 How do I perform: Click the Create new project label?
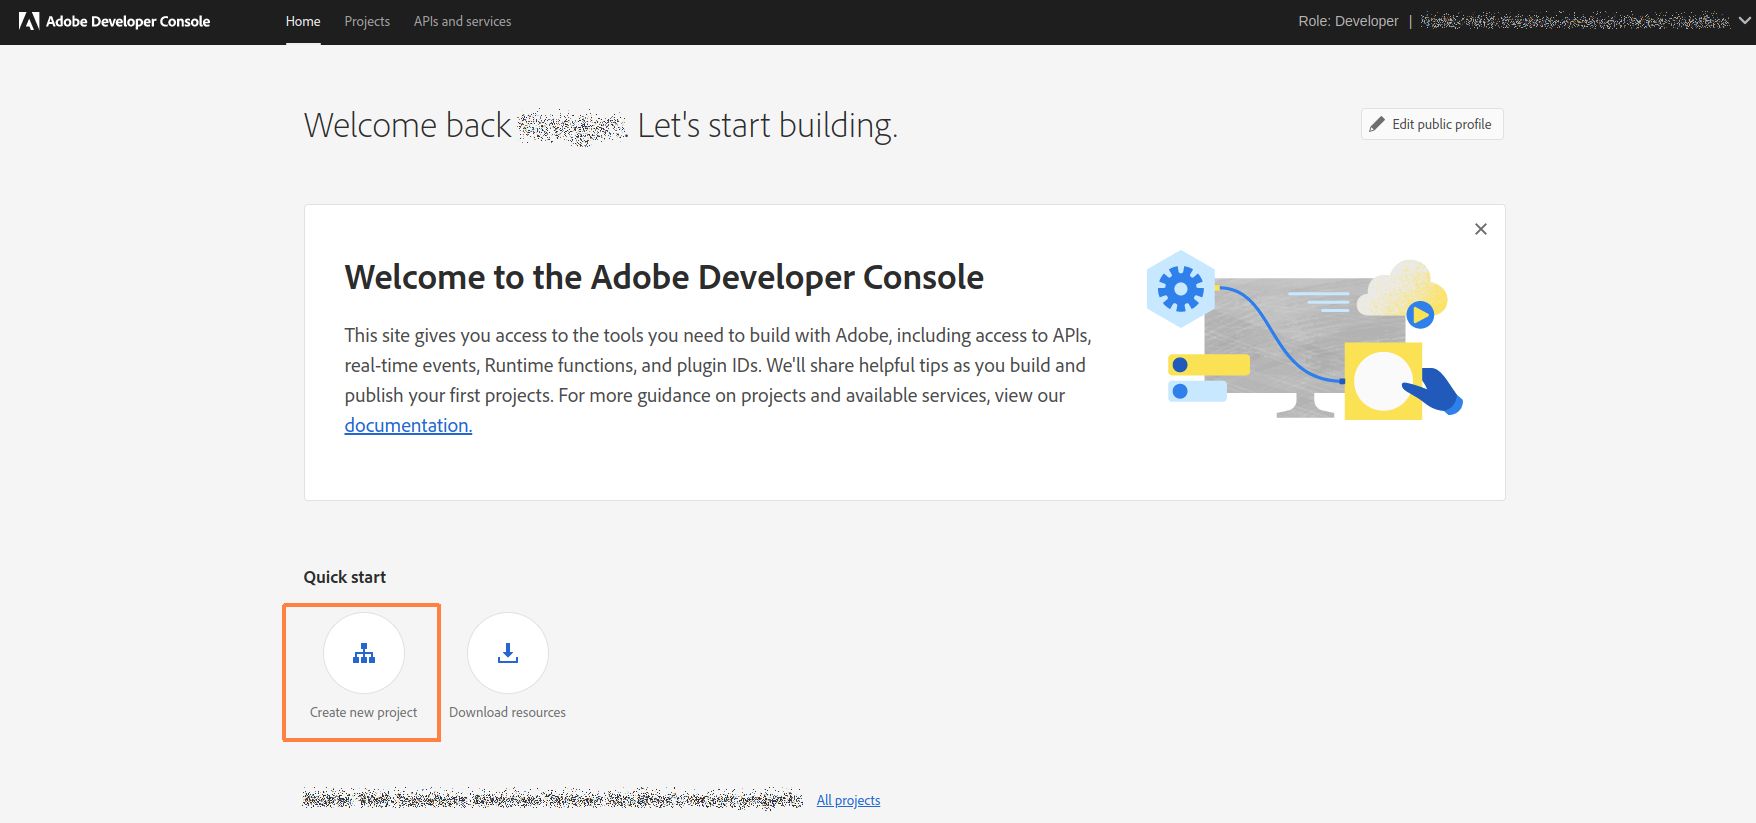(364, 712)
